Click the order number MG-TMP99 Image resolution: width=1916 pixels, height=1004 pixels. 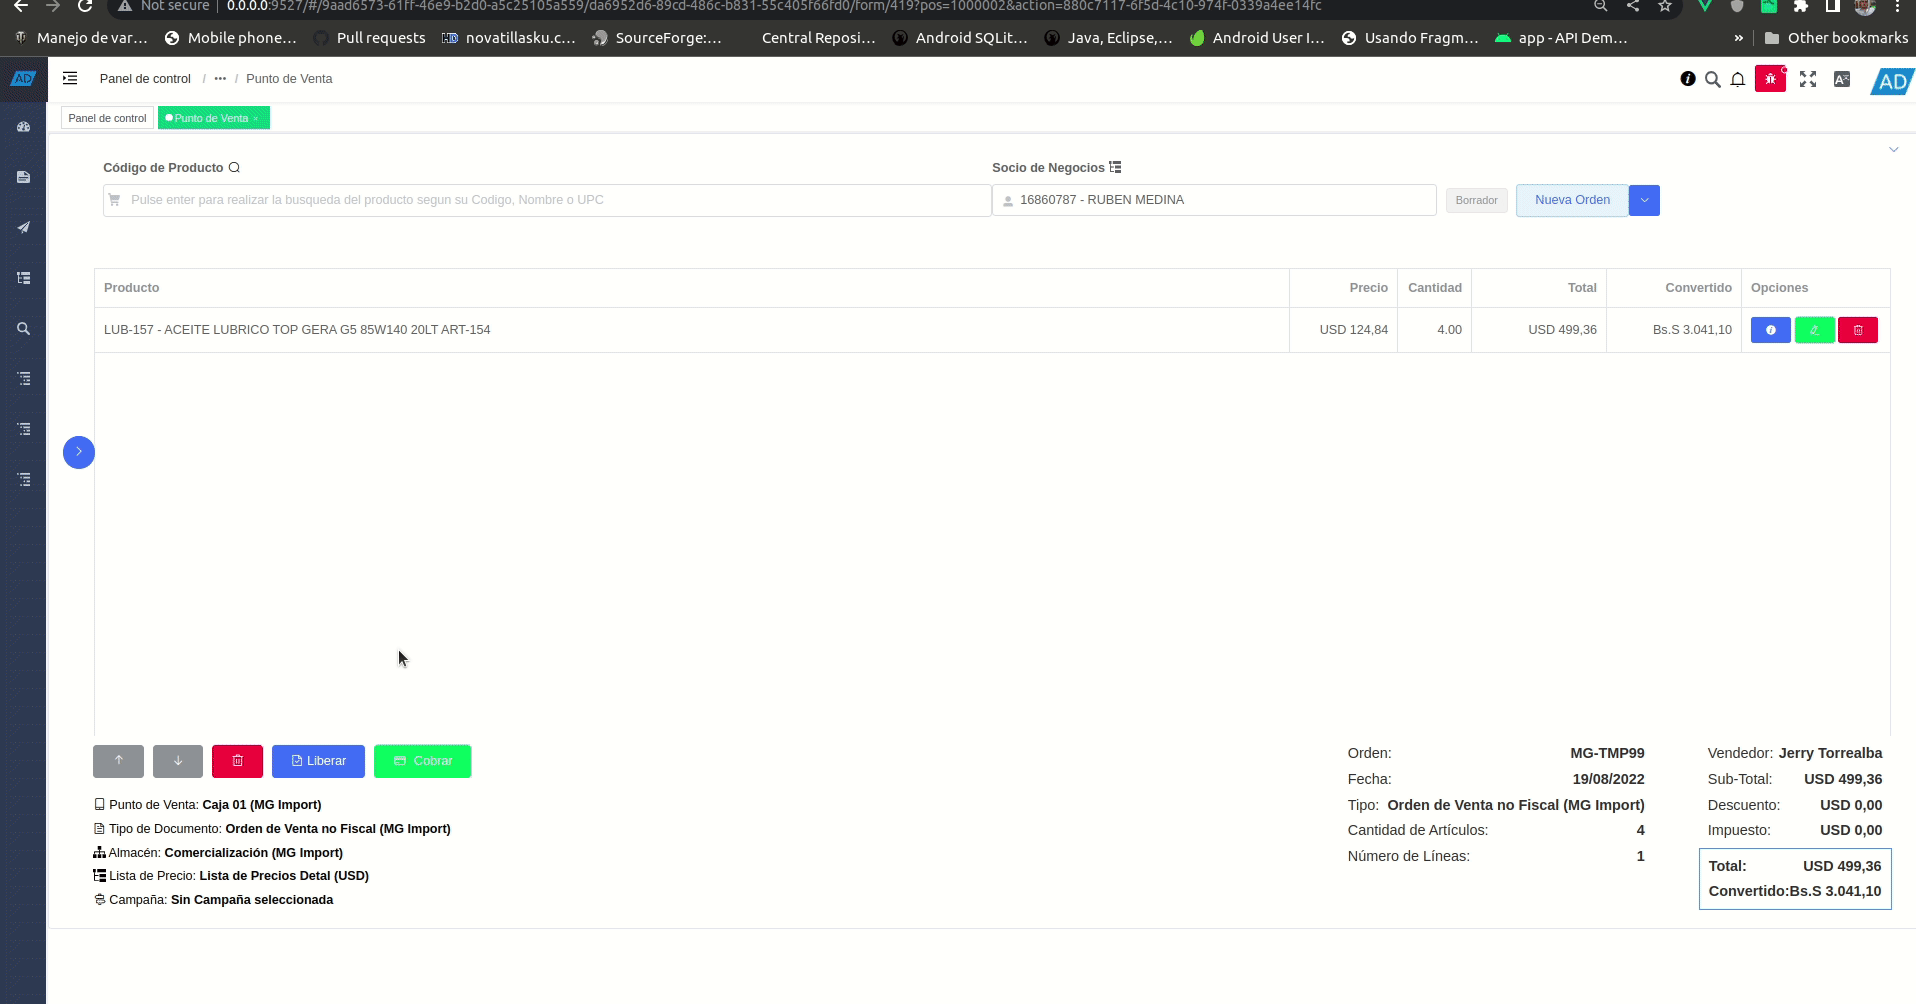[1607, 753]
